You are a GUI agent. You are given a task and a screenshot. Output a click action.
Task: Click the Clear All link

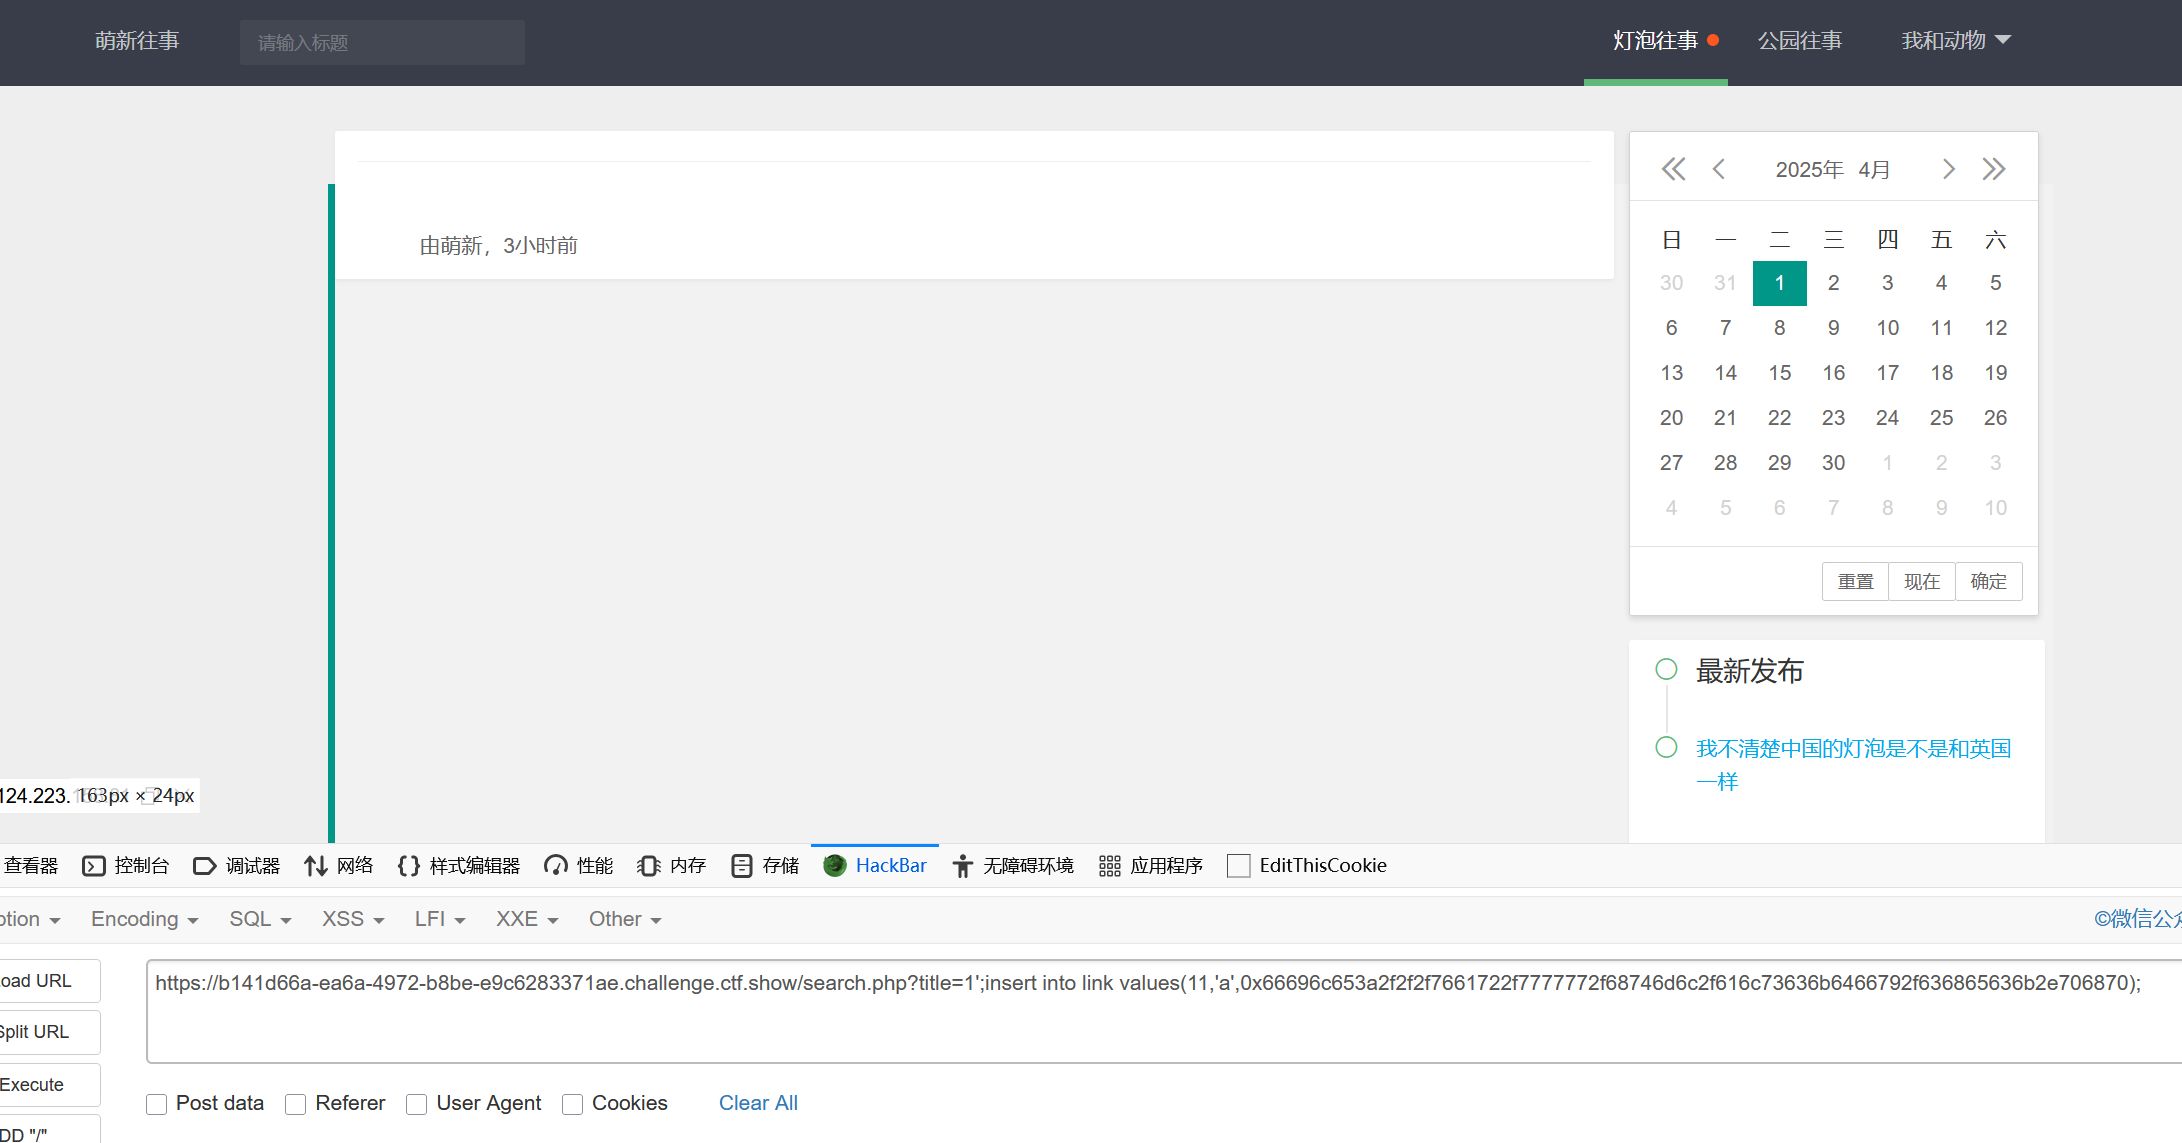coord(758,1103)
